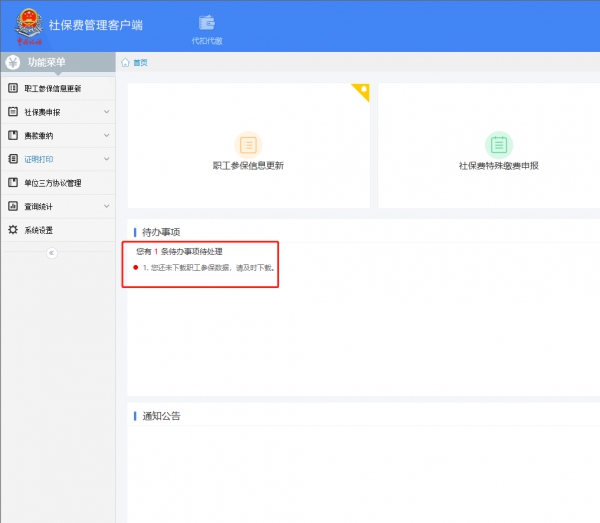Click the 证明打印 sidebar icon

tap(13, 159)
